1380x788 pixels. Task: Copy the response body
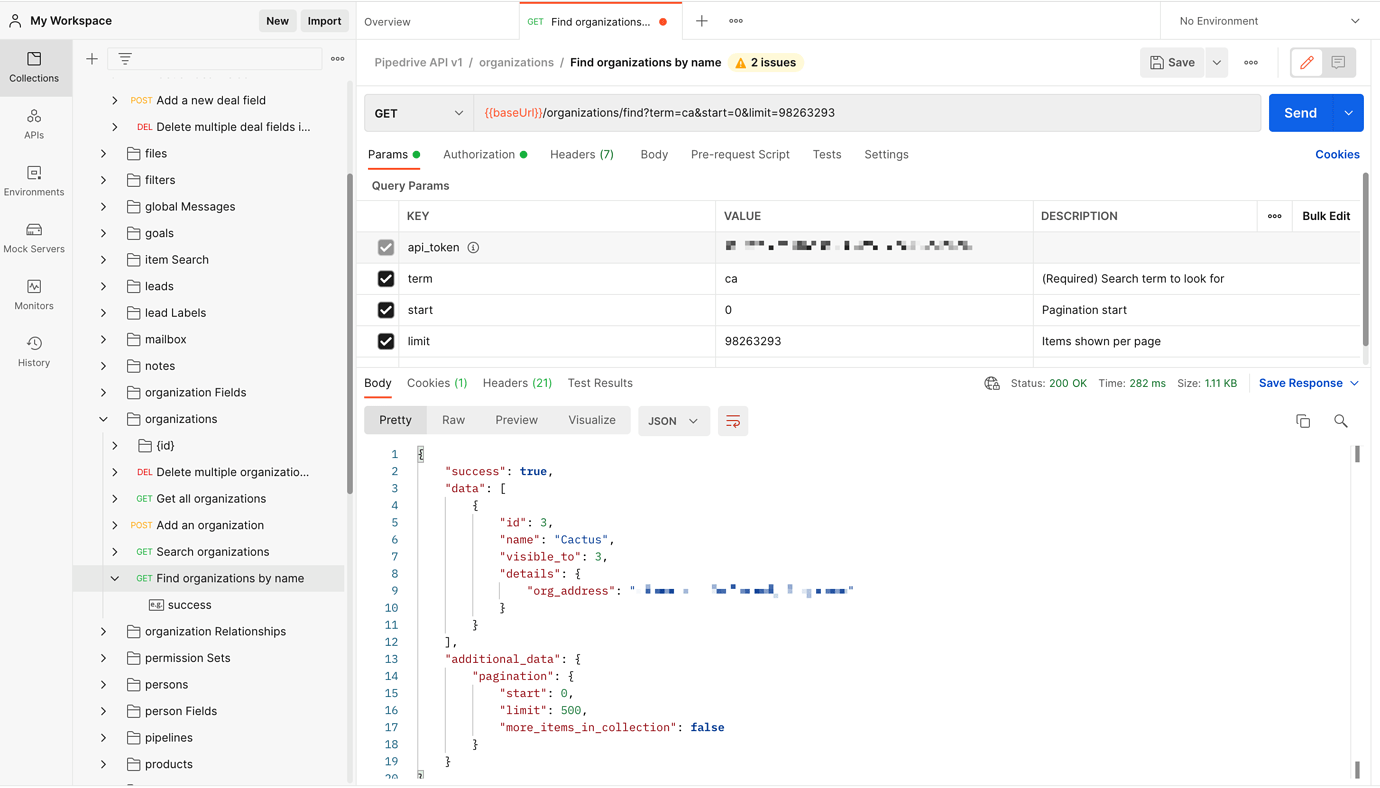(x=1303, y=422)
